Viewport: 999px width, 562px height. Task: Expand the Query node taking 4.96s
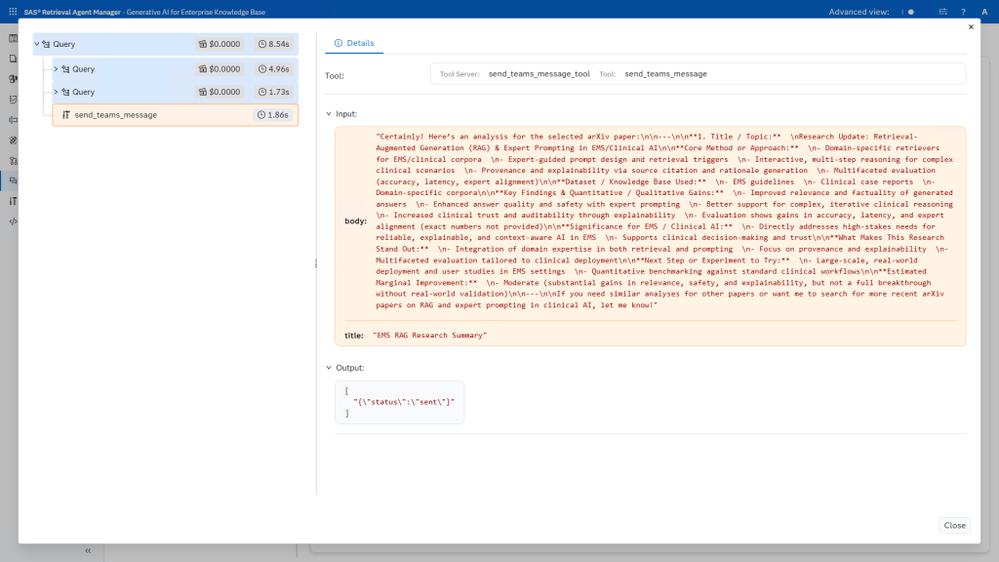(56, 69)
